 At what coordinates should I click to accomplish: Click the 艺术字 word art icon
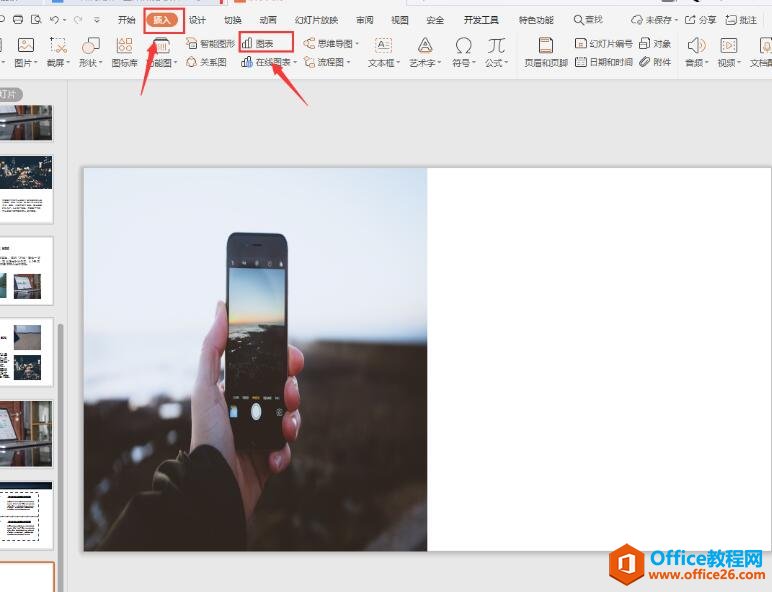pos(425,46)
